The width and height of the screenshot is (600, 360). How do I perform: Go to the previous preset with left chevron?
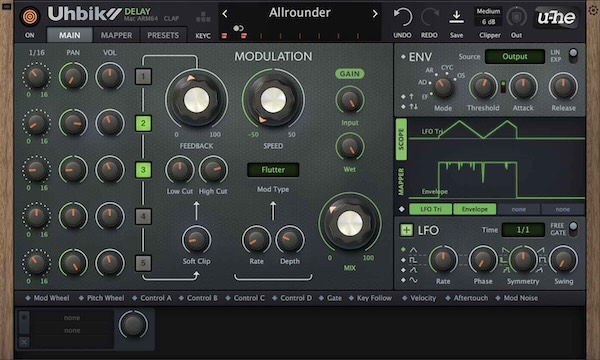click(x=225, y=14)
